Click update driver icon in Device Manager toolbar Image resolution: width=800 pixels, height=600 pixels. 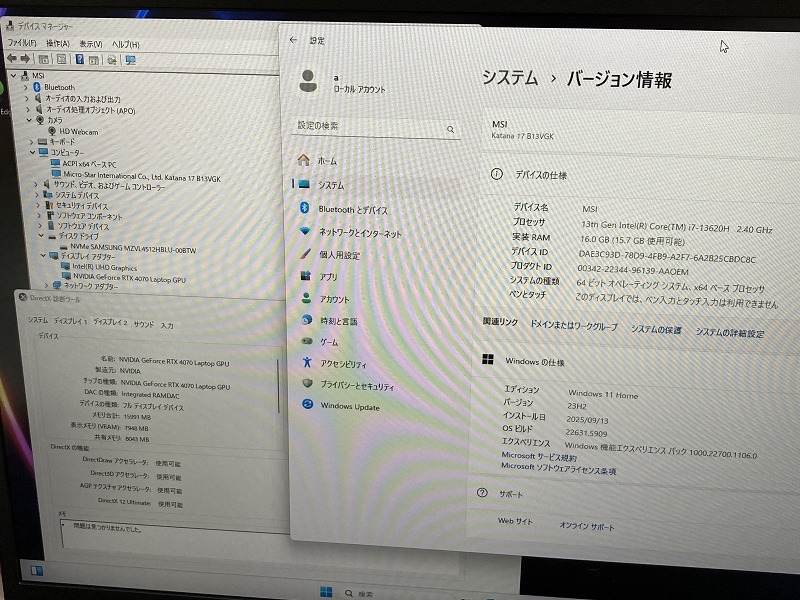[112, 60]
